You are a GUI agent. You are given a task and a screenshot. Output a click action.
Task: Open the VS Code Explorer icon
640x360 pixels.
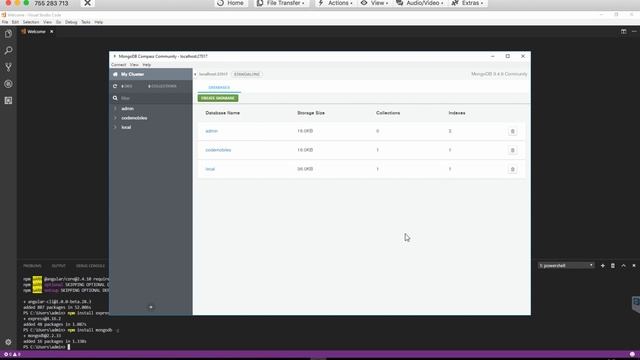(8, 34)
